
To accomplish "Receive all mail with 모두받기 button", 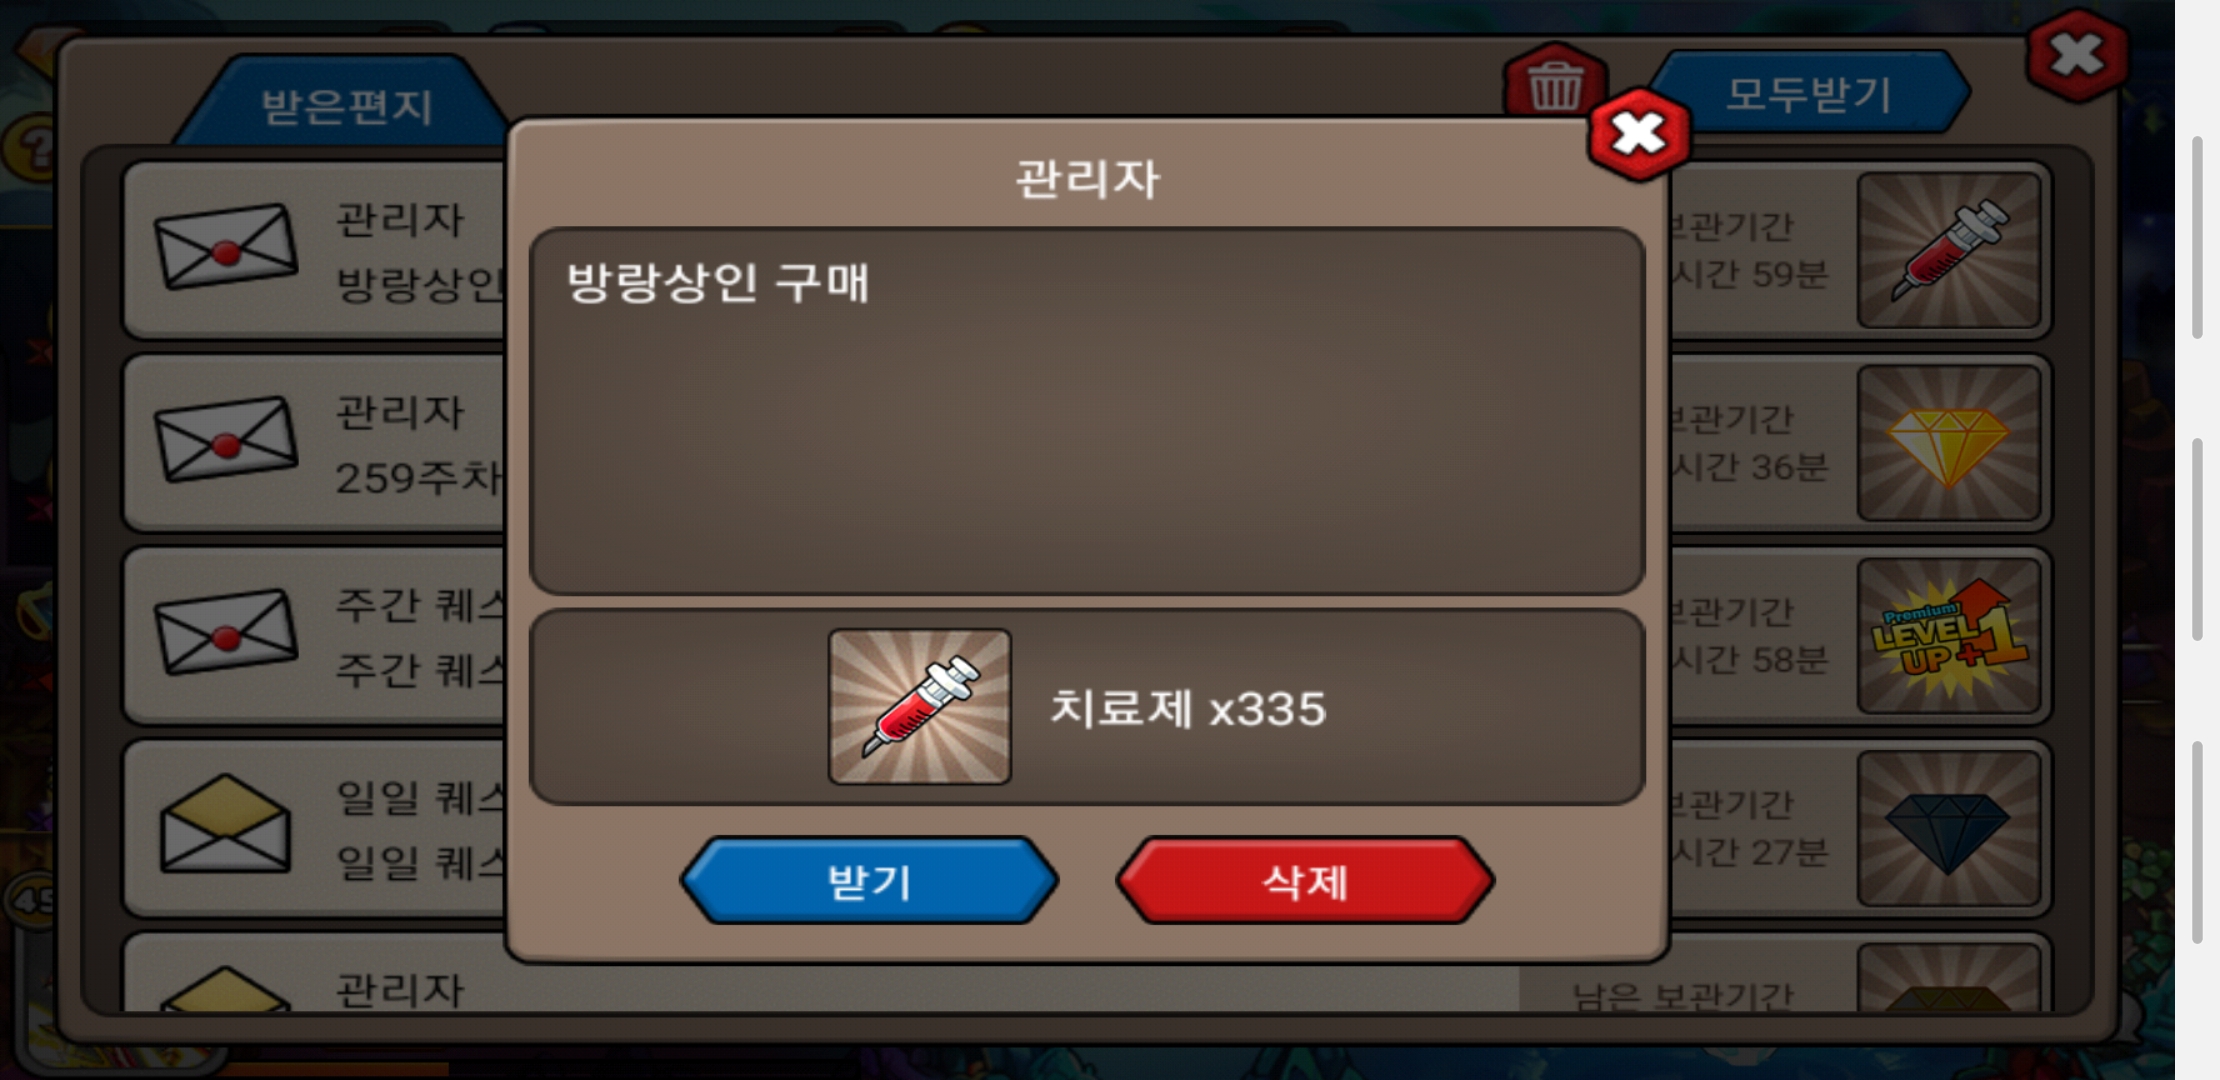I will pos(1810,94).
